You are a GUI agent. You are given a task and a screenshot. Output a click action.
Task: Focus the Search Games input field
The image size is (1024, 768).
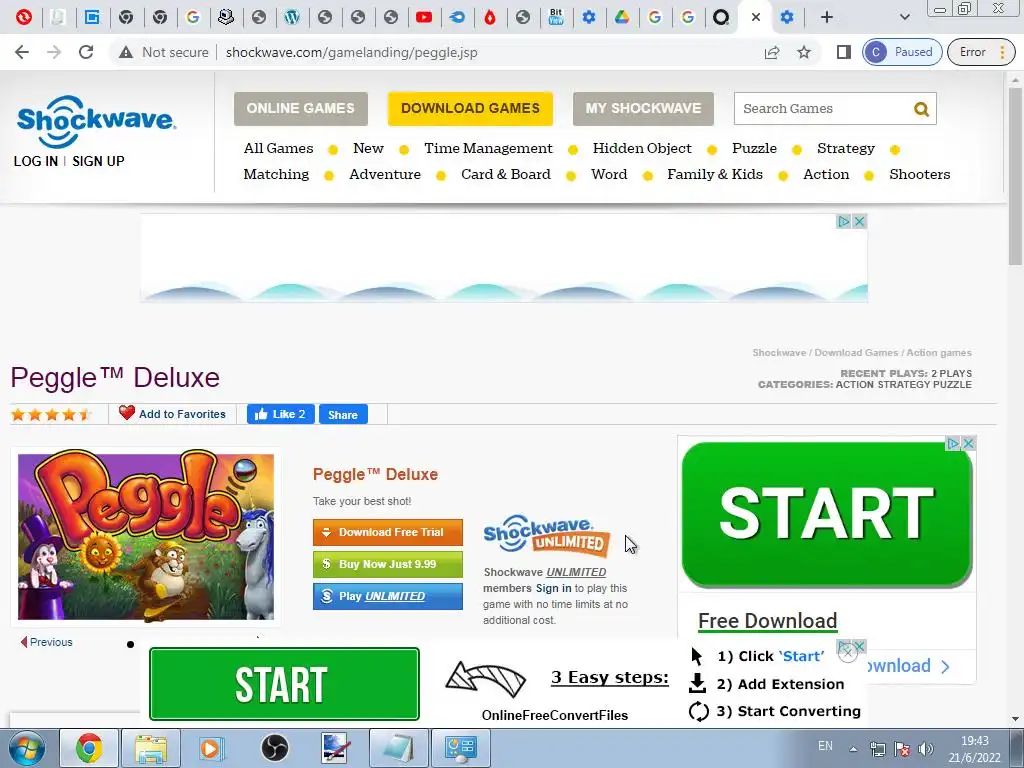point(823,108)
